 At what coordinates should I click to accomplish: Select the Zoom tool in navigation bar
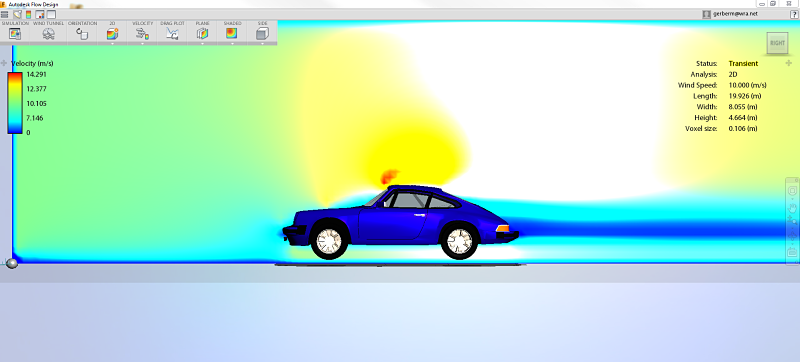point(792,221)
